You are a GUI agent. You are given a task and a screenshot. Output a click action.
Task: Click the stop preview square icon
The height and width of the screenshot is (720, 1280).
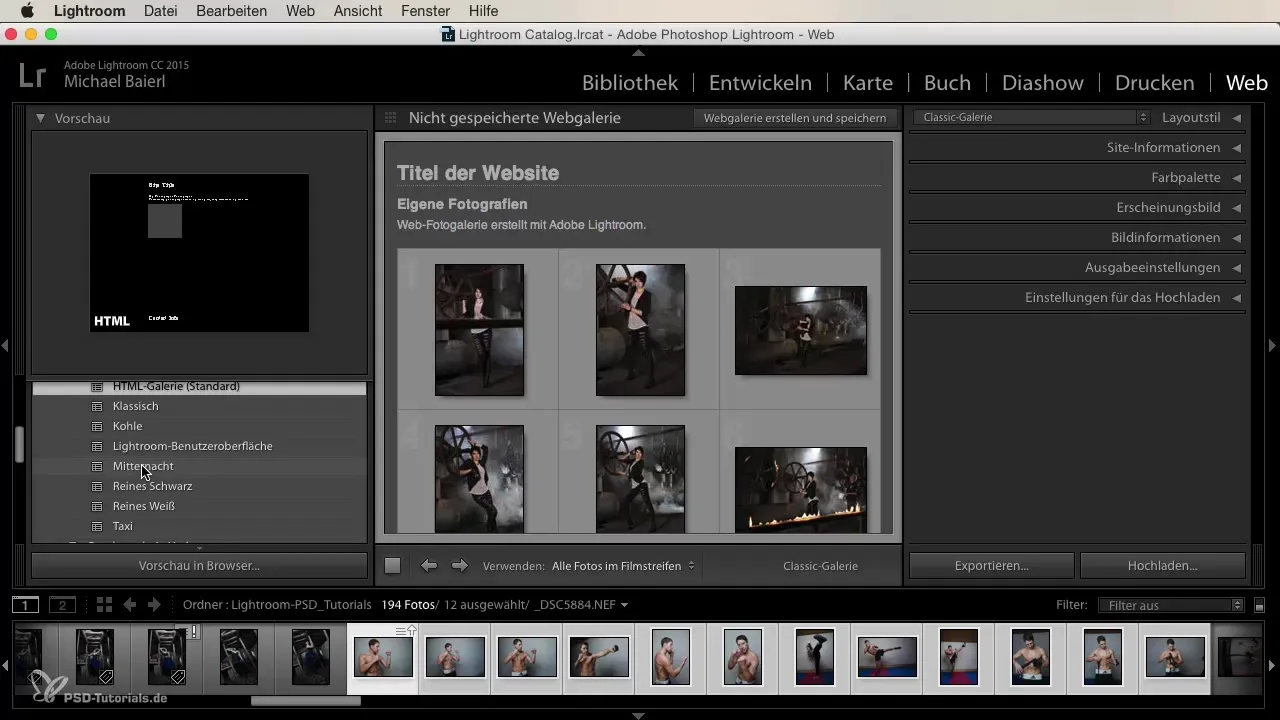coord(393,566)
